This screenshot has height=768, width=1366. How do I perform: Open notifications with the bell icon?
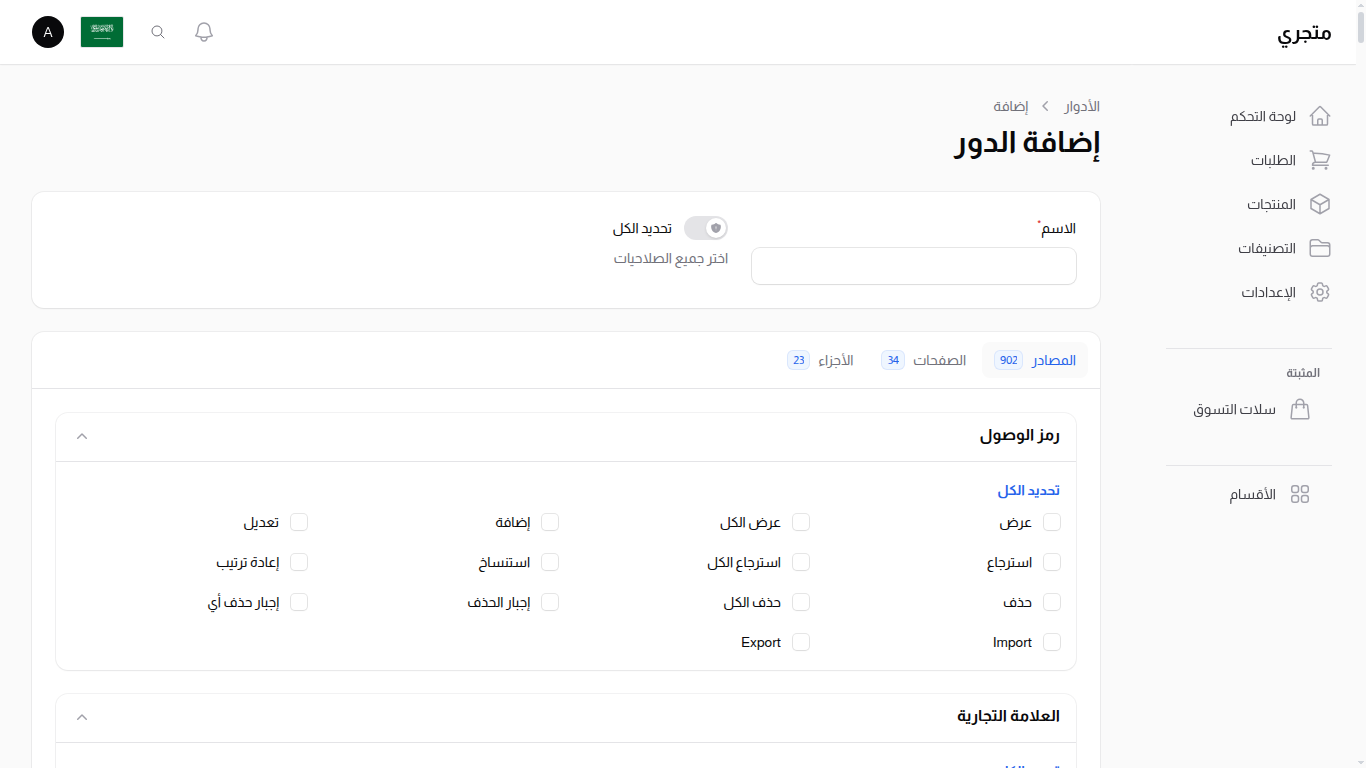[203, 31]
